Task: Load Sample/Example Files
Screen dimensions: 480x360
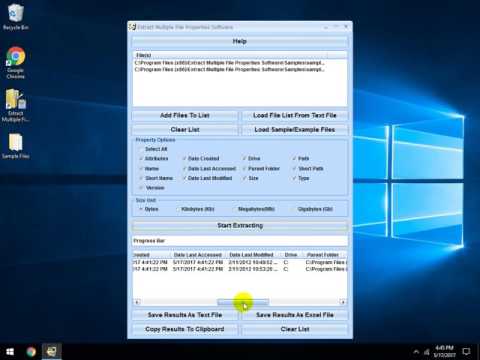Action: tap(295, 130)
